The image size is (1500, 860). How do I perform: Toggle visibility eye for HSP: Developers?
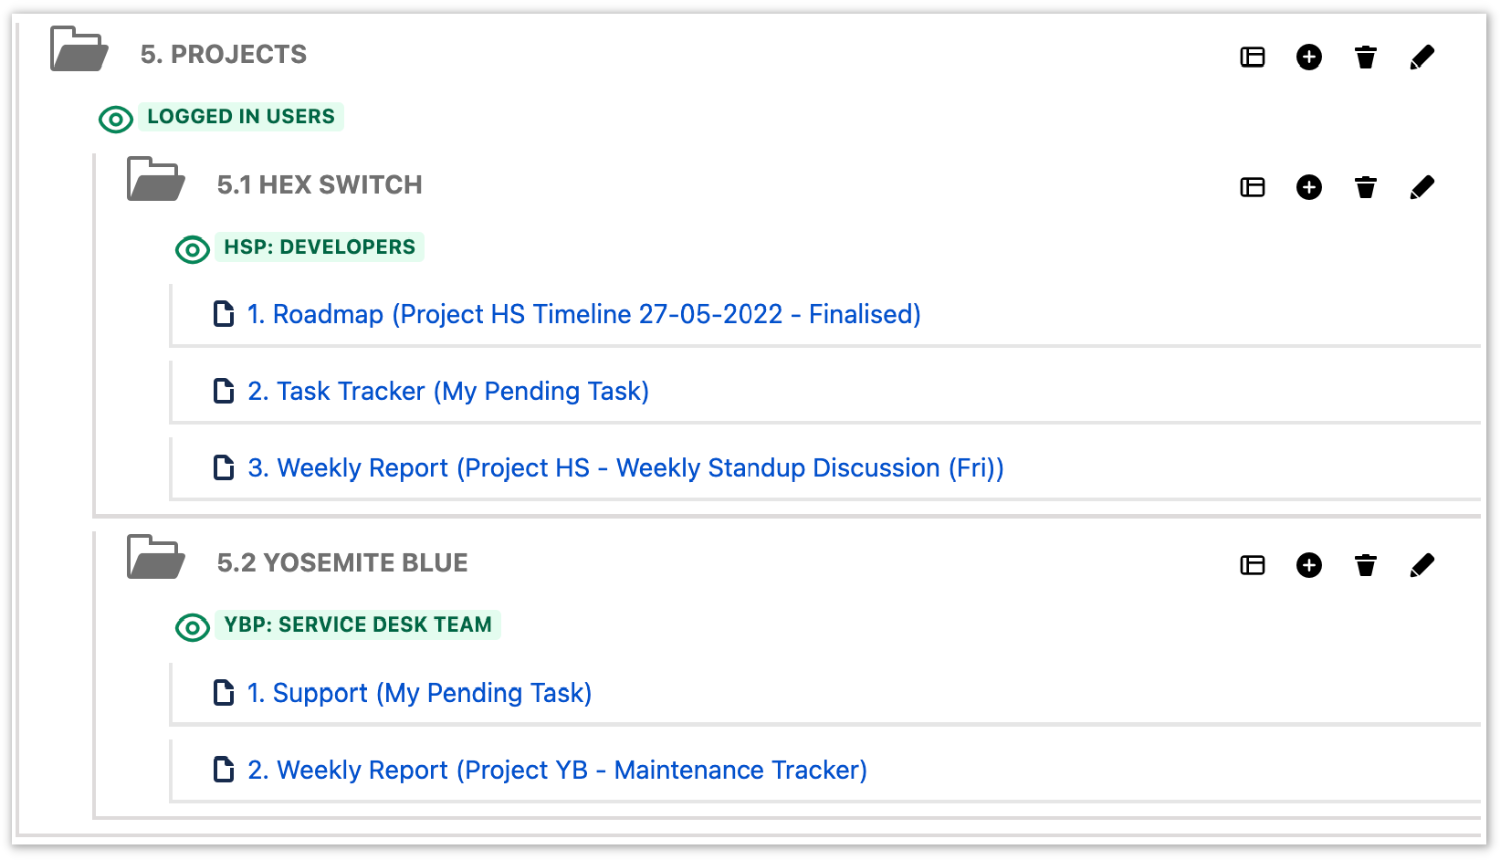click(x=192, y=249)
